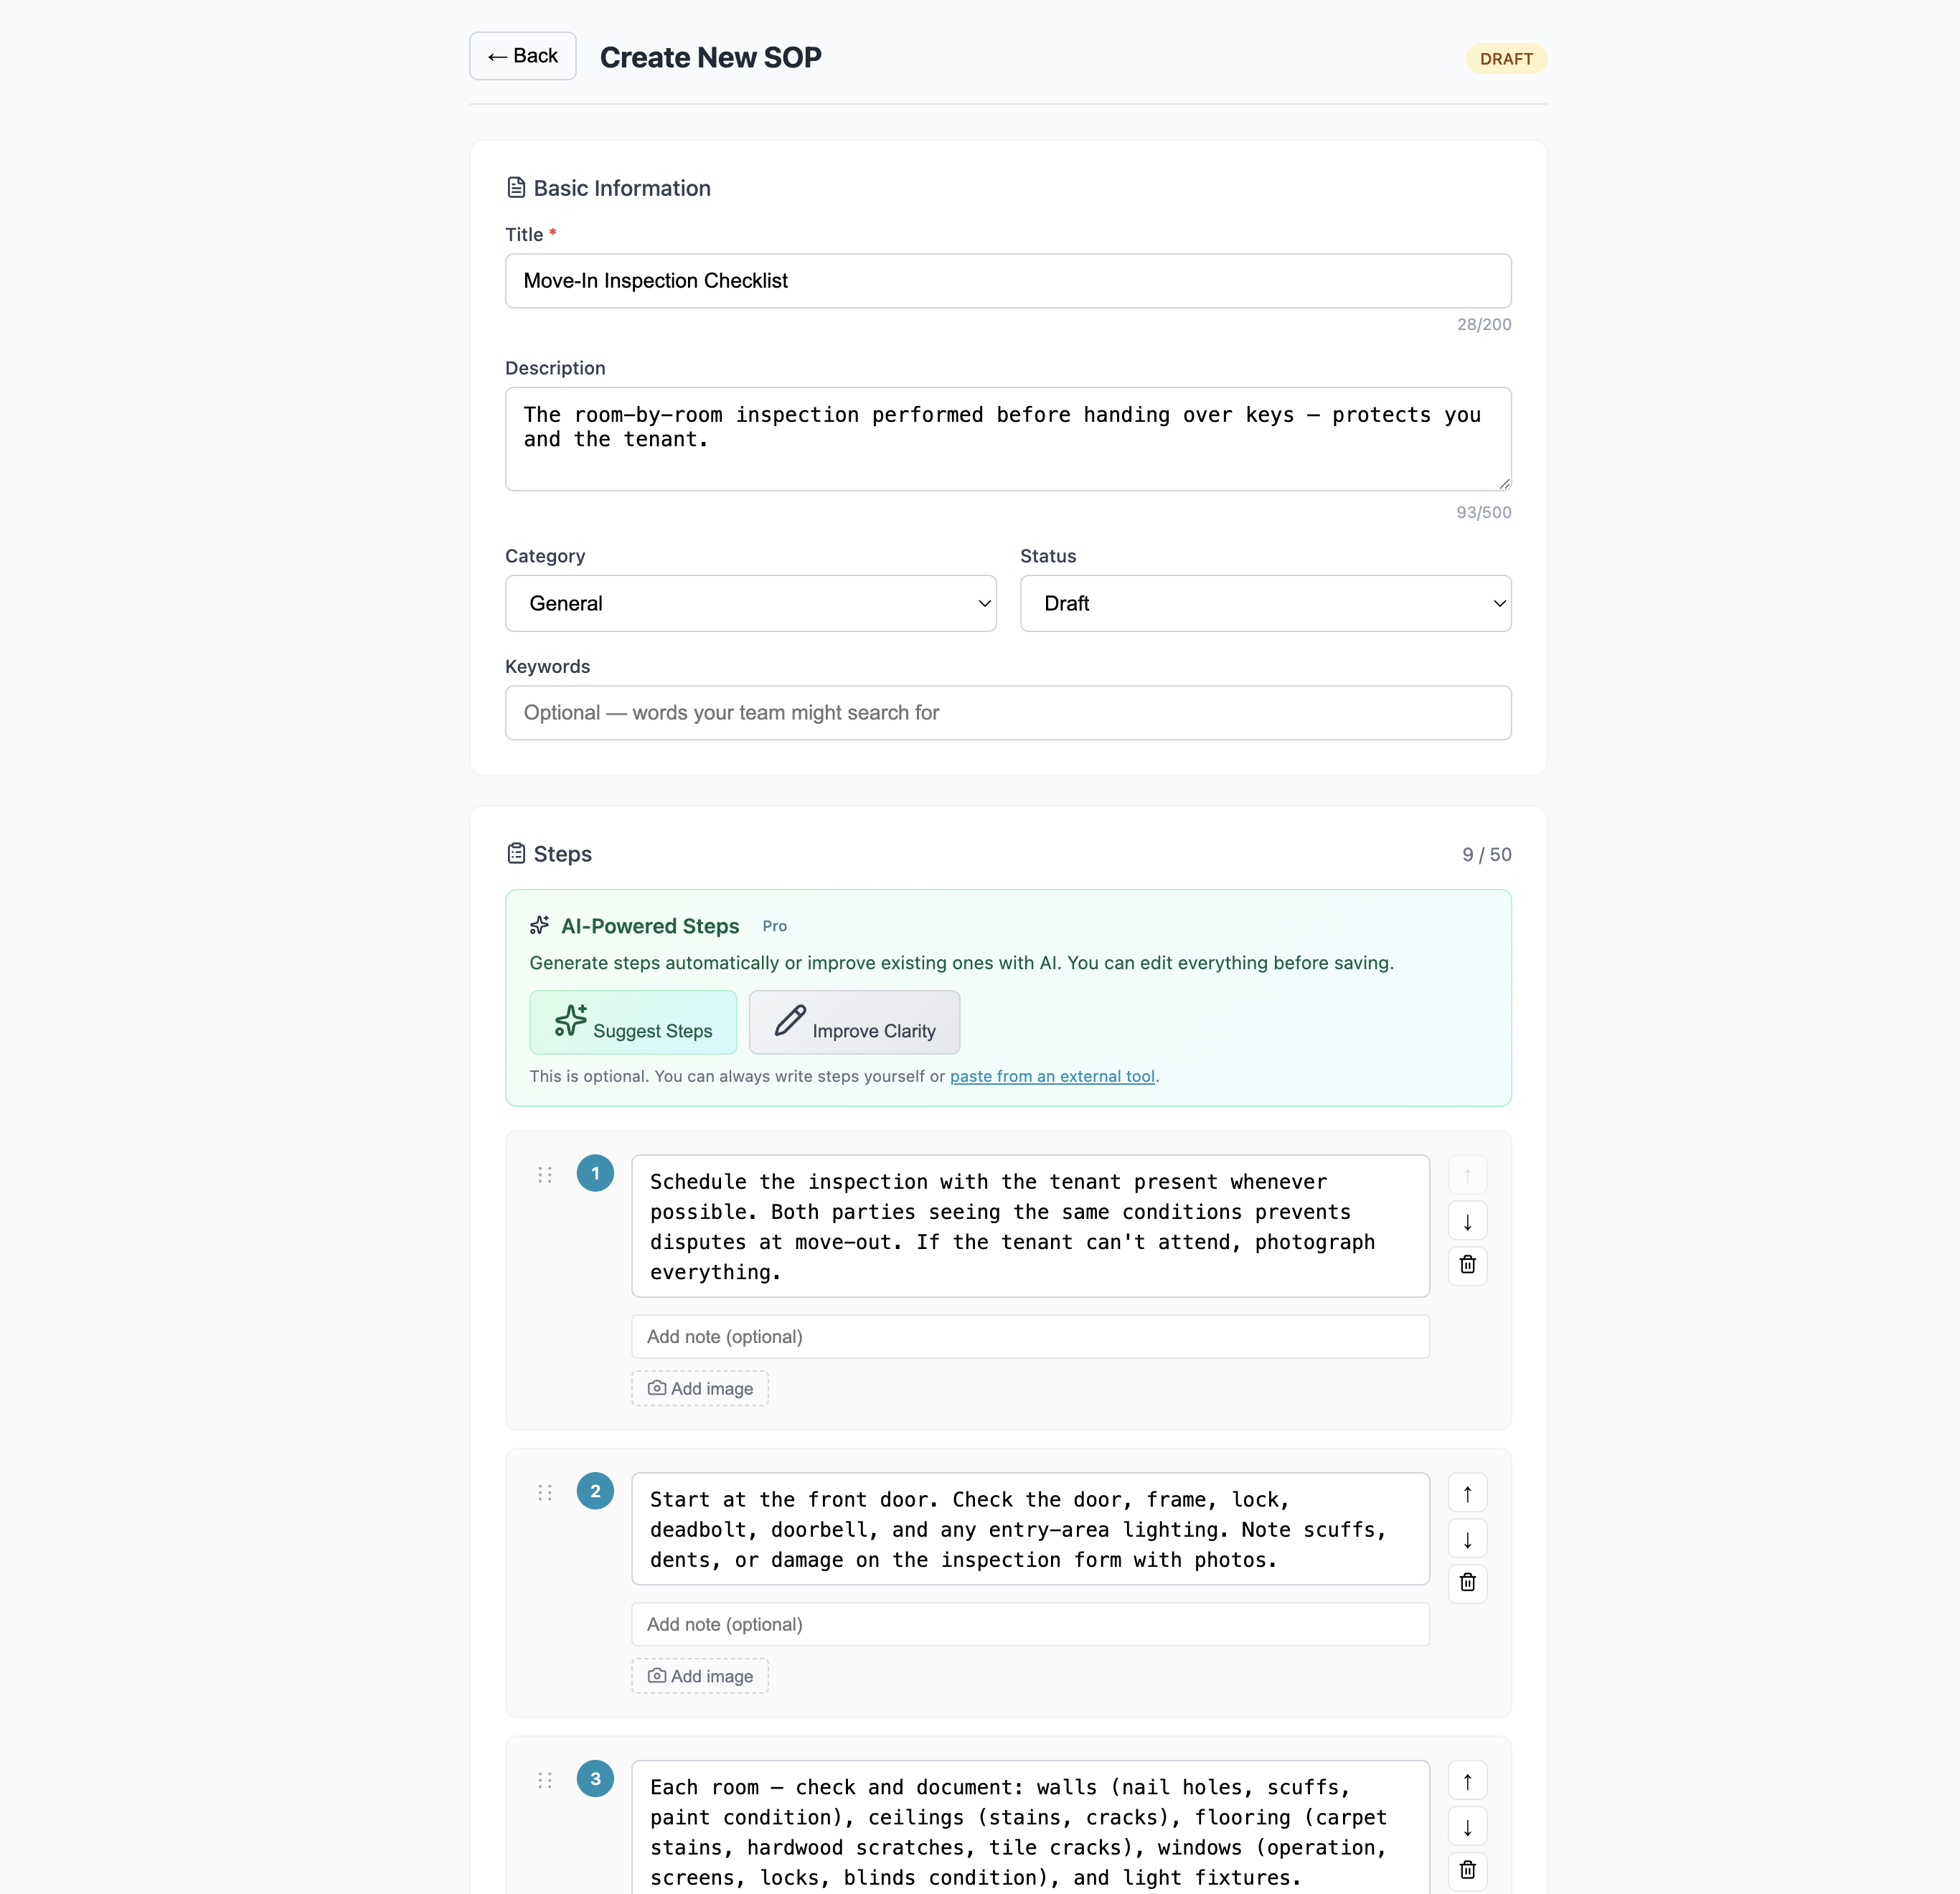Move step 2 up with the arrow icon
Viewport: 1960px width, 1894px height.
[x=1467, y=1492]
